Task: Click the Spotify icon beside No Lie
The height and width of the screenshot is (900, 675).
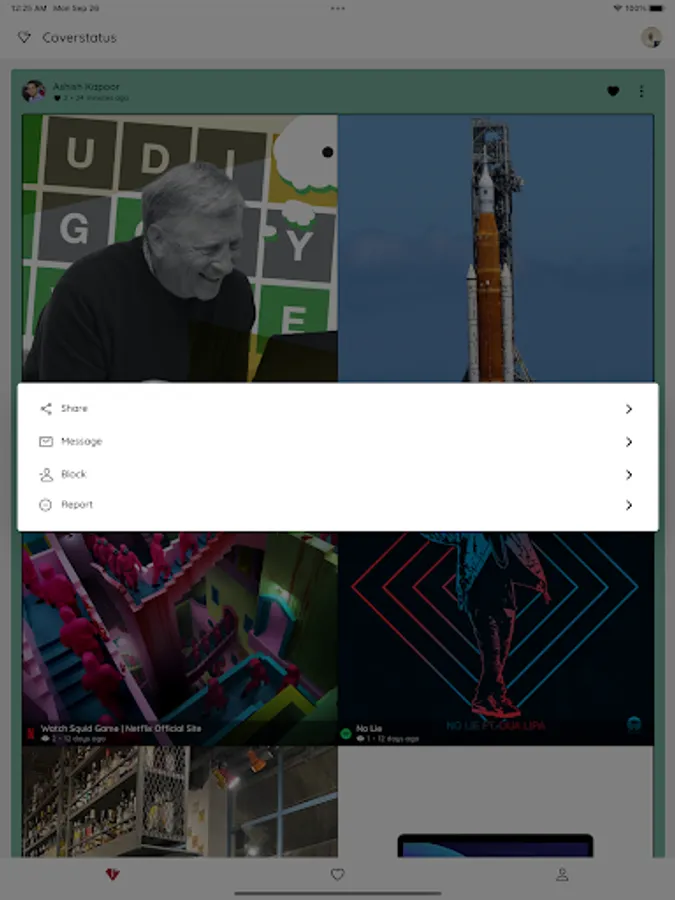Action: 346,733
